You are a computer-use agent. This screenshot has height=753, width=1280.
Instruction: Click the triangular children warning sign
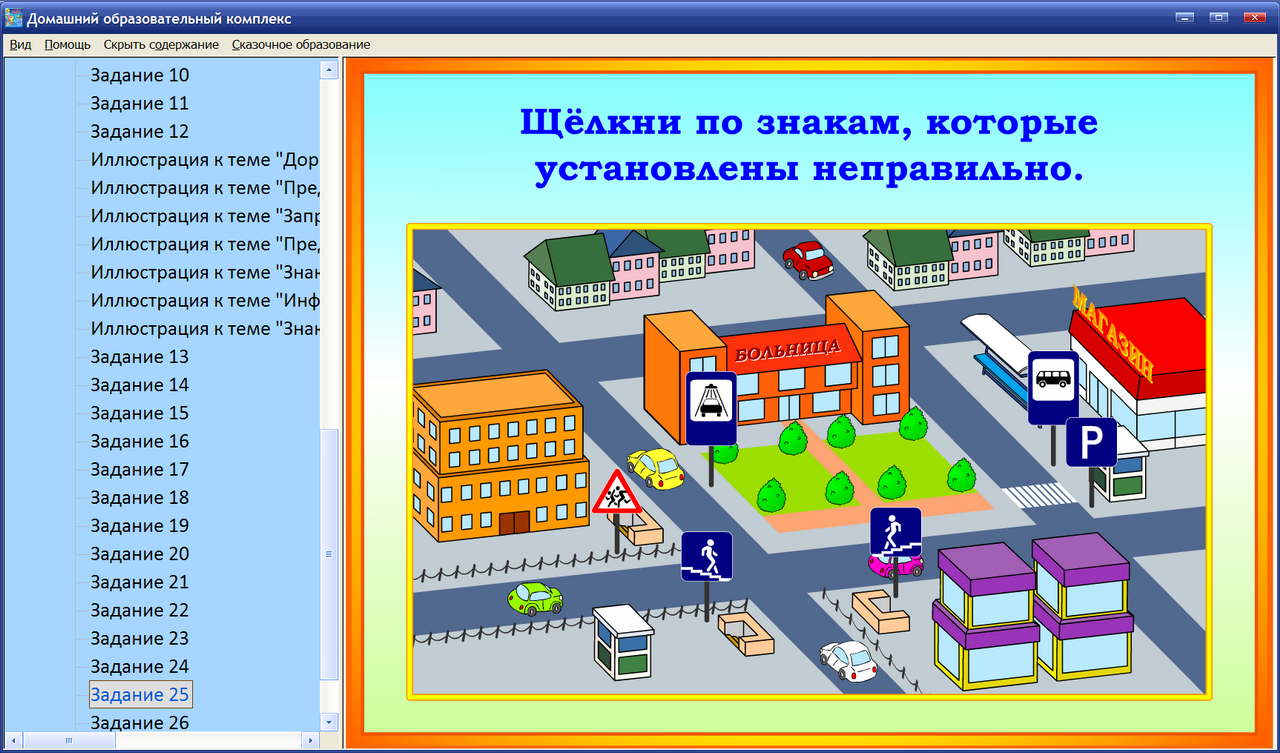[618, 494]
